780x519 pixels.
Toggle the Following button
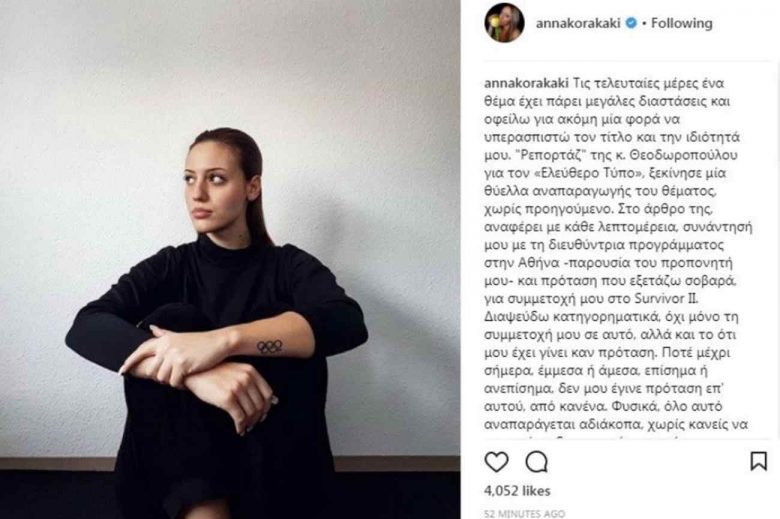(x=682, y=23)
